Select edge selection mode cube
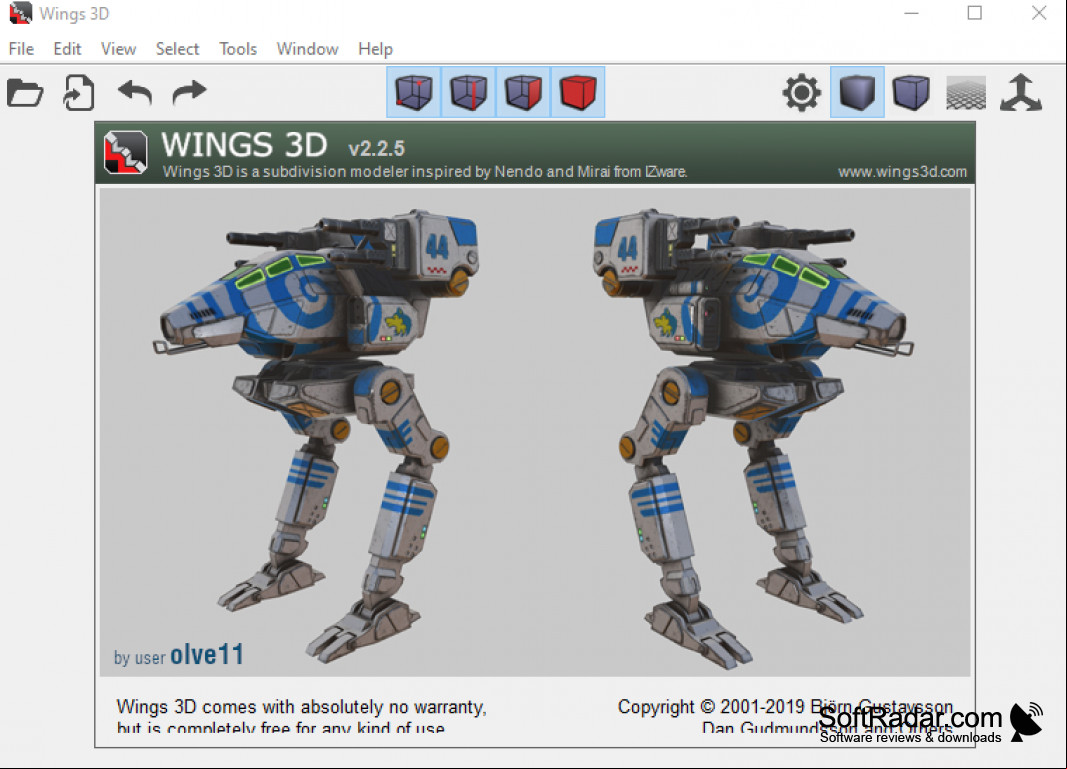This screenshot has width=1067, height=769. pos(468,92)
